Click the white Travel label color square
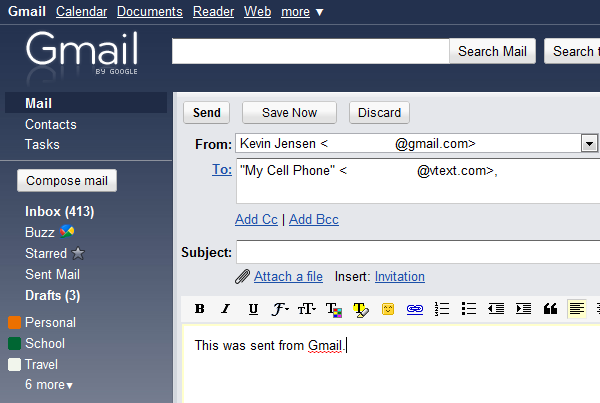 tap(15, 364)
